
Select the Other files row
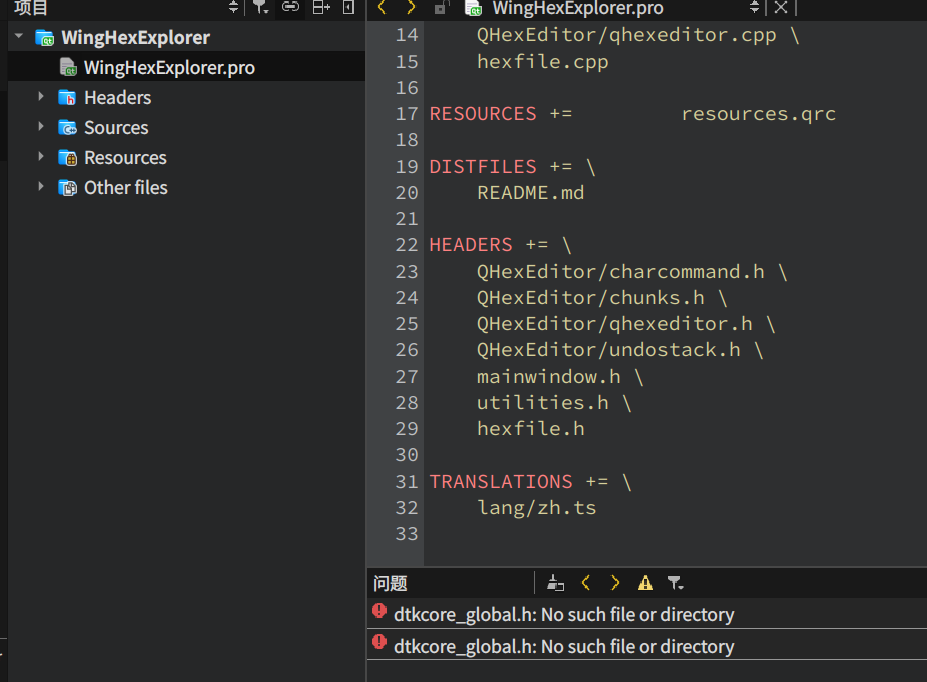(x=186, y=188)
